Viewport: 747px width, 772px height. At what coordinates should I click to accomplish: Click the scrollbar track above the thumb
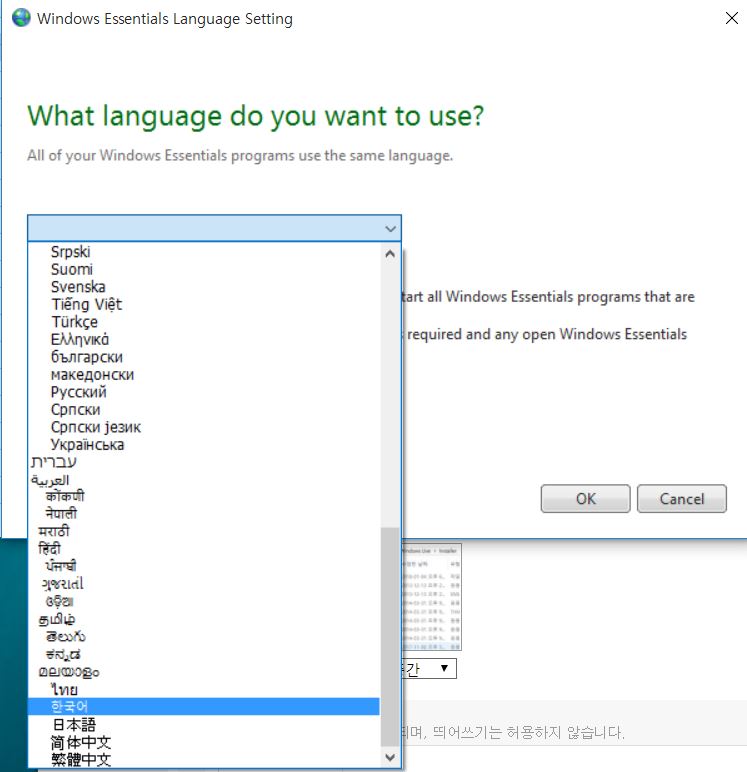[x=390, y=396]
